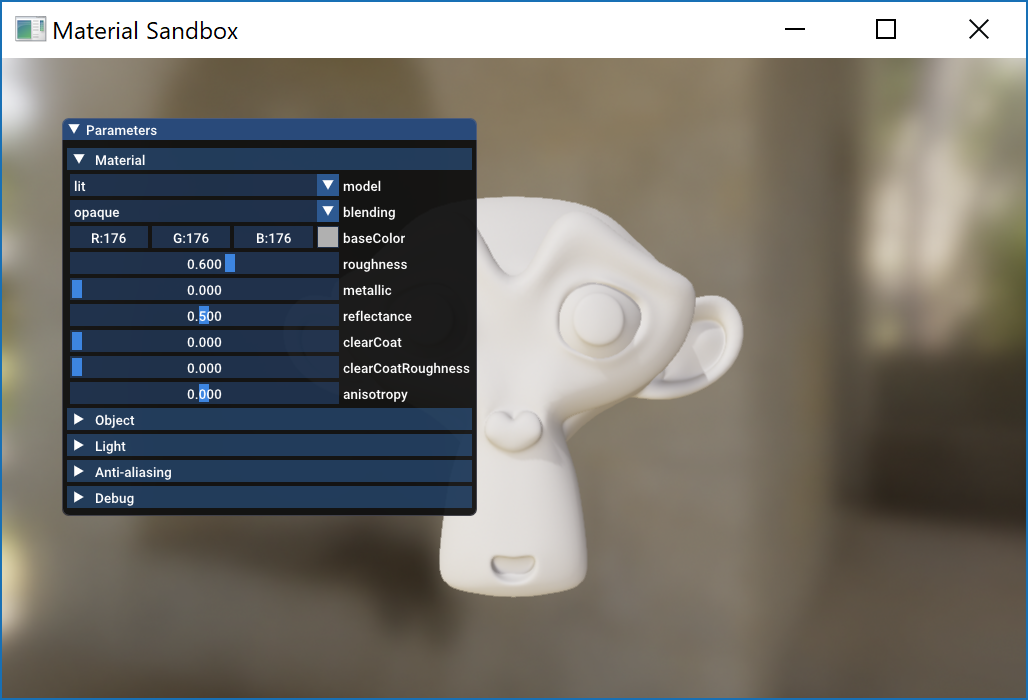The height and width of the screenshot is (700, 1028).
Task: Click the reflectance slider
Action: coord(204,316)
